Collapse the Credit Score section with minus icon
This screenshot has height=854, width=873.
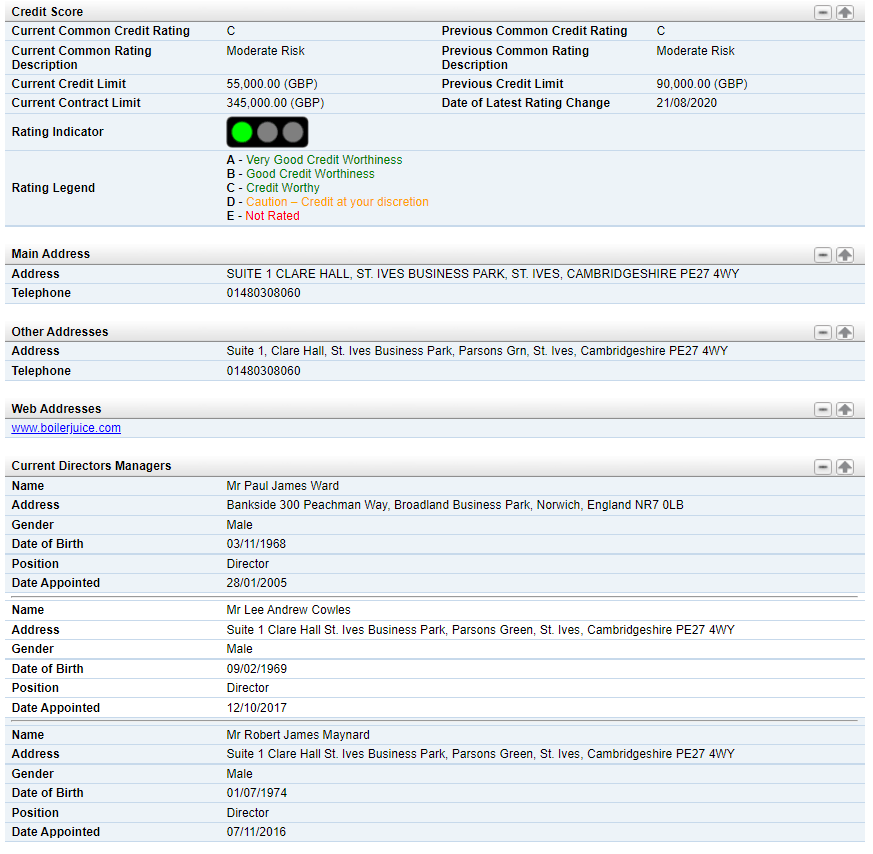(x=822, y=12)
